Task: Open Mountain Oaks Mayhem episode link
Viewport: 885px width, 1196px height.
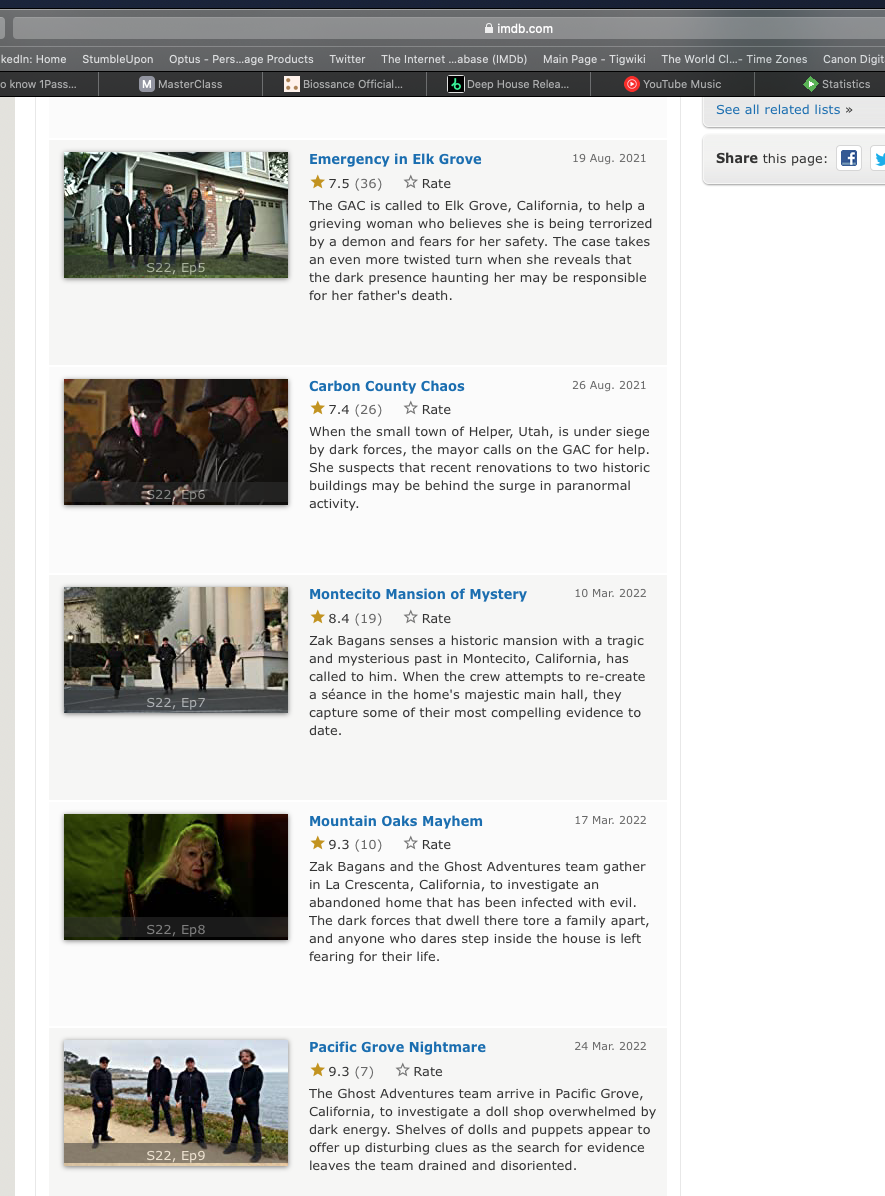Action: tap(396, 821)
